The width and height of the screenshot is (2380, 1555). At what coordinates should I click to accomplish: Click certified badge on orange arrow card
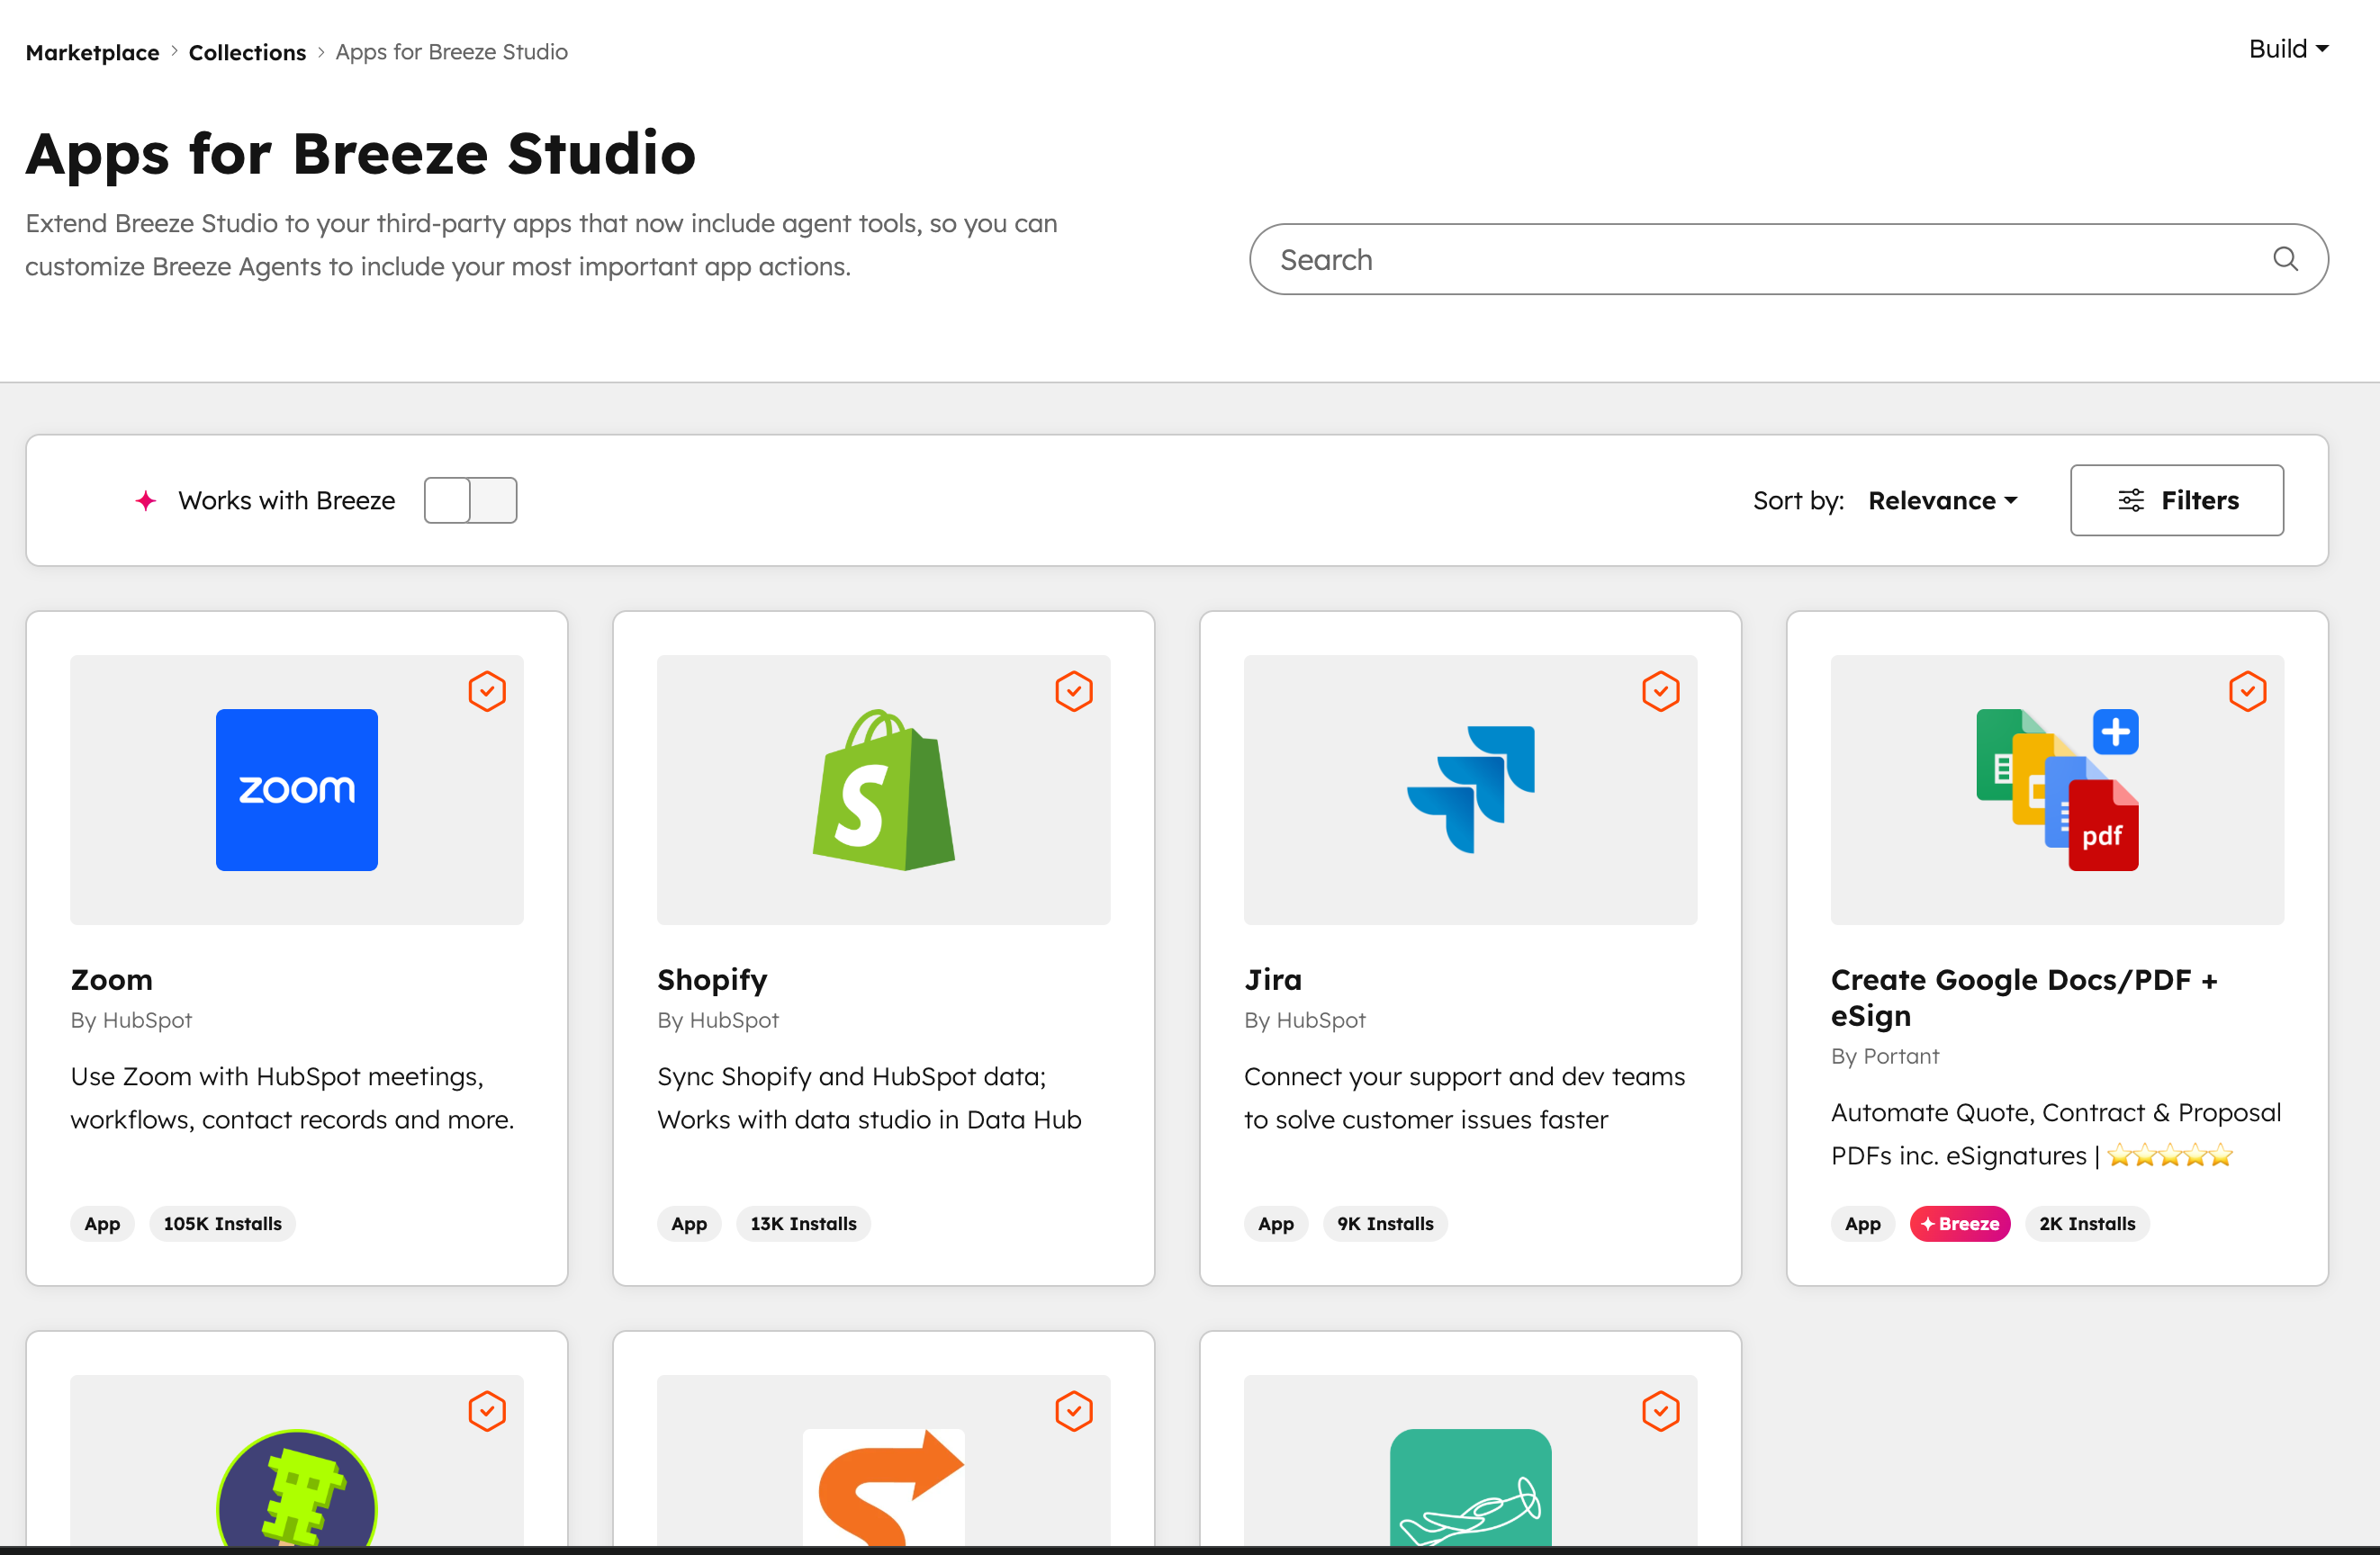pos(1074,1411)
